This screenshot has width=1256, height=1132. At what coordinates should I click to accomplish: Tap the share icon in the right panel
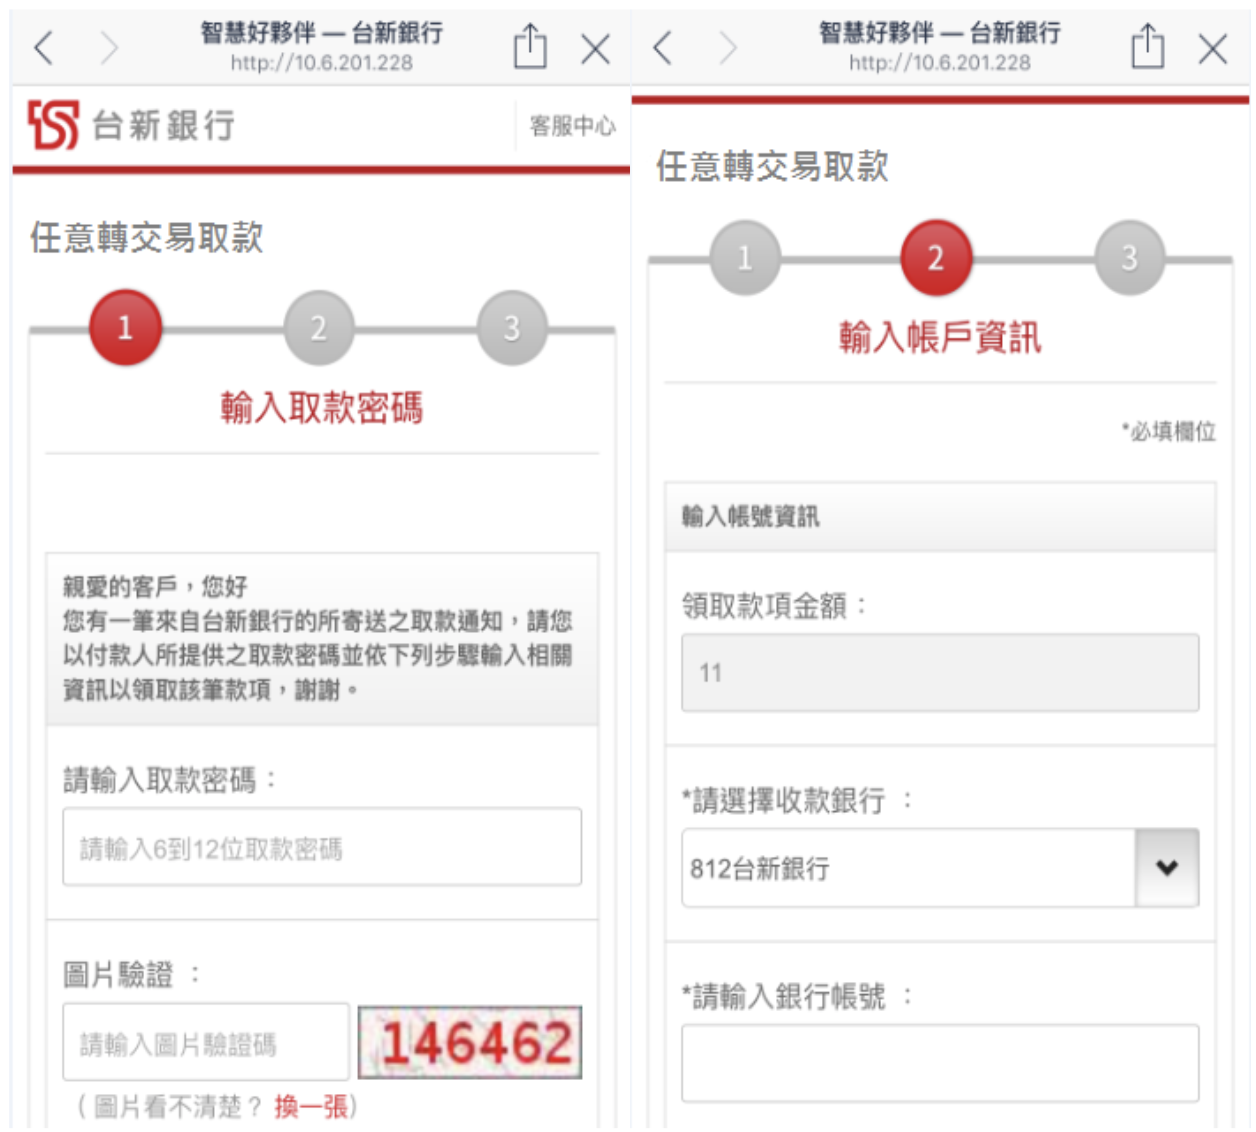(x=1147, y=46)
